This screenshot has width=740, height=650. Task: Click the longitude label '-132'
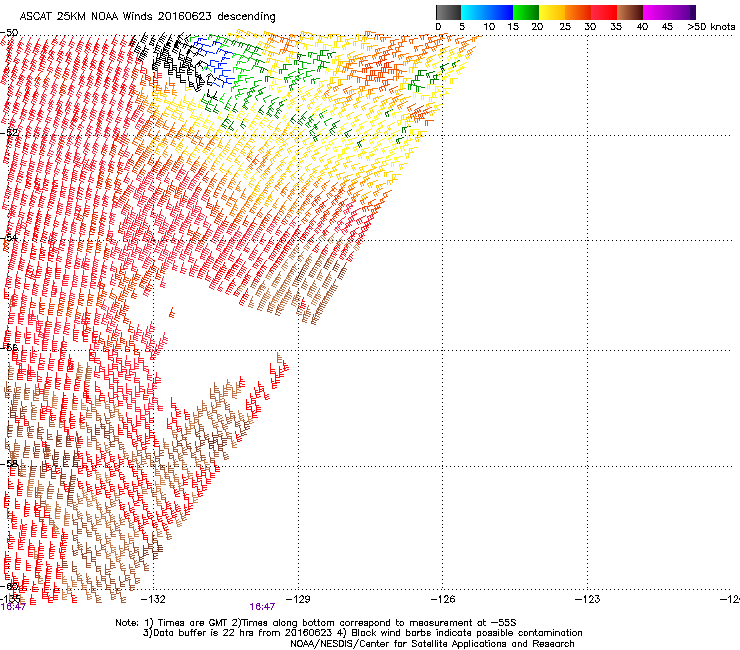point(153,599)
